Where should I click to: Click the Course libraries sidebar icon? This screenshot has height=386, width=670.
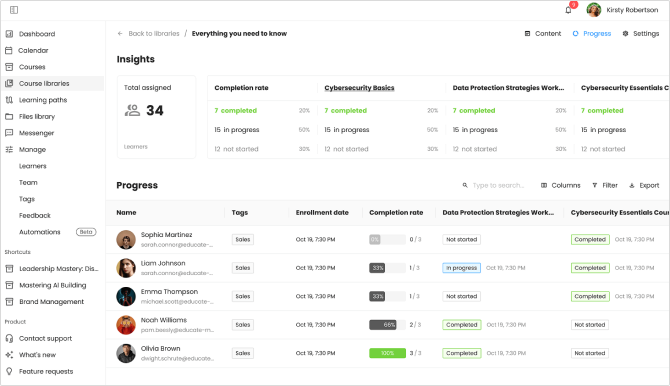(x=9, y=83)
